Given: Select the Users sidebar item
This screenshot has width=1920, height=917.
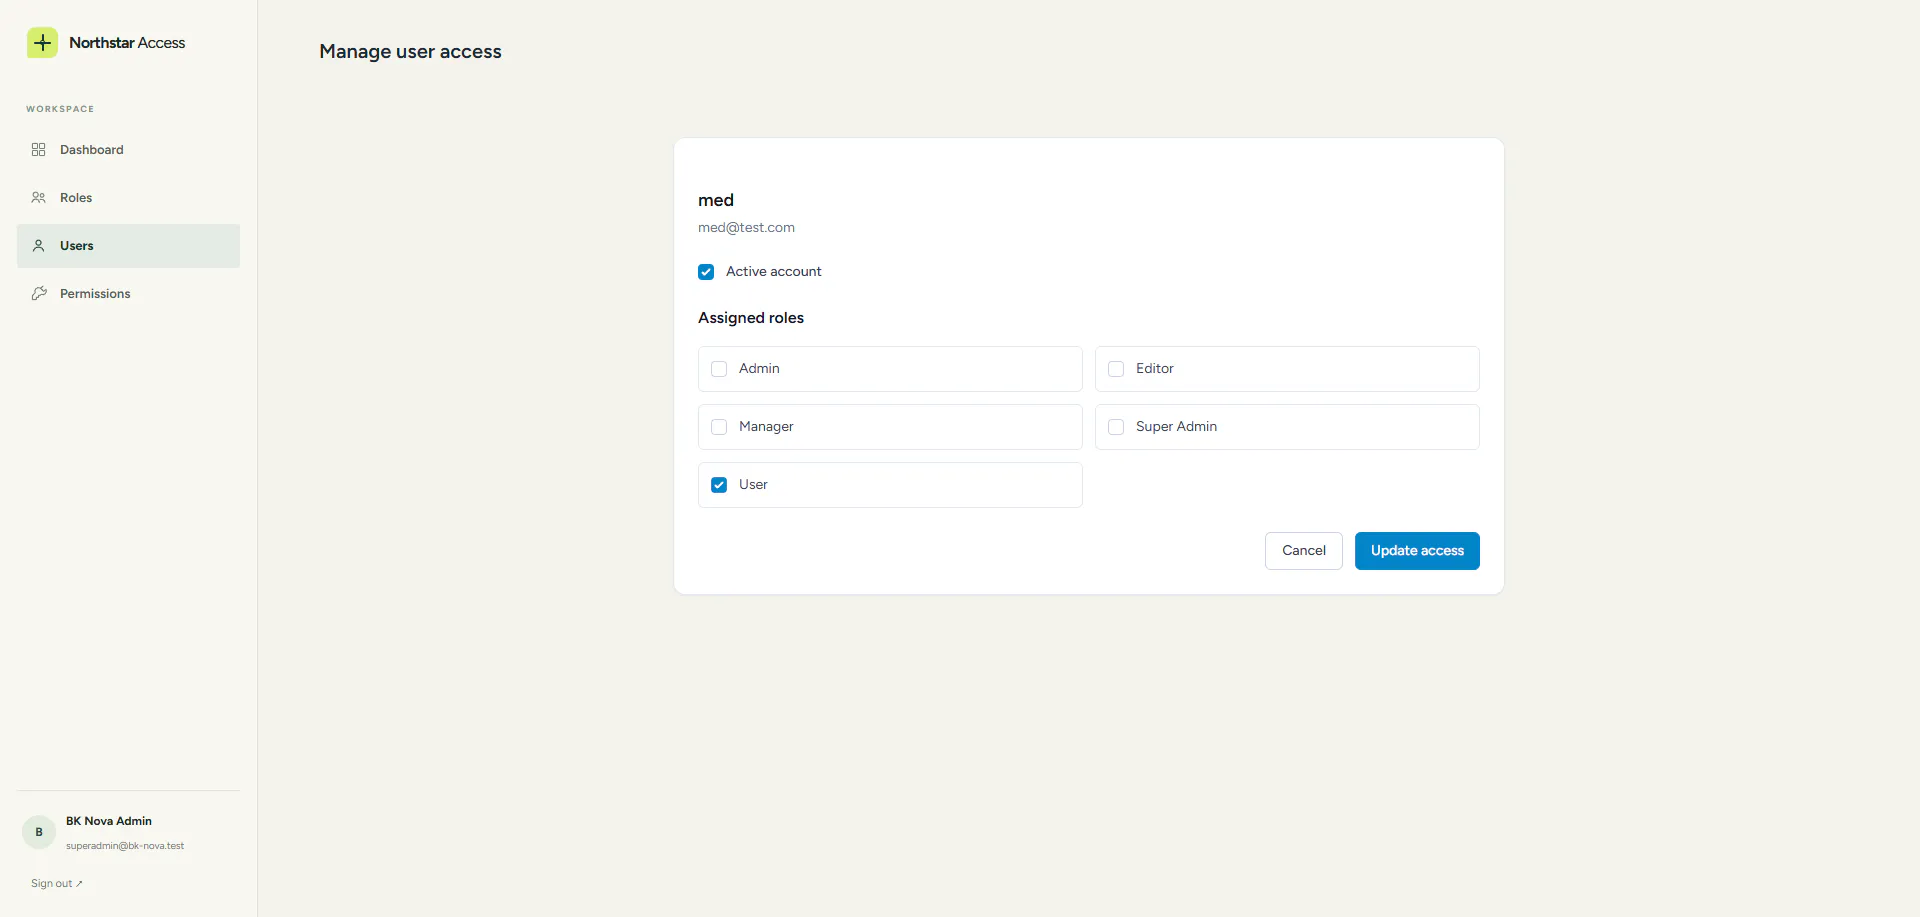Looking at the screenshot, I should [x=128, y=246].
